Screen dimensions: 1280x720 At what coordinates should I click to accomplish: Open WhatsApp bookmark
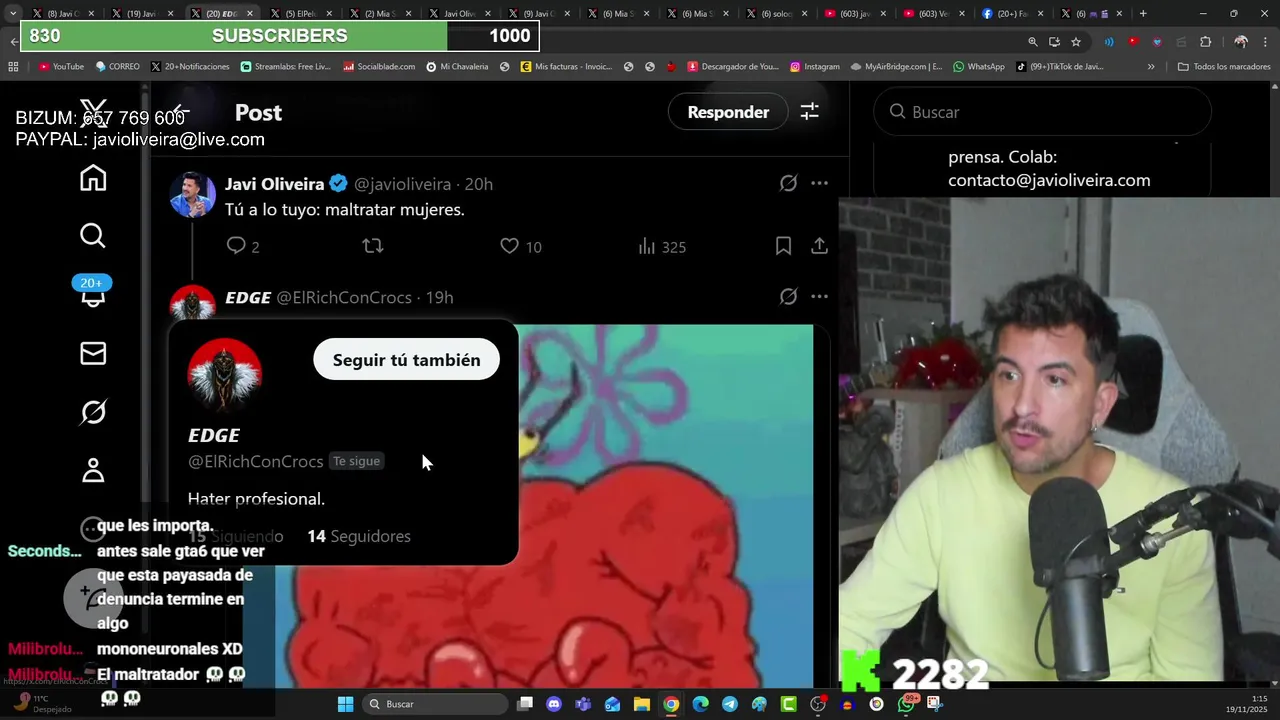click(x=979, y=67)
